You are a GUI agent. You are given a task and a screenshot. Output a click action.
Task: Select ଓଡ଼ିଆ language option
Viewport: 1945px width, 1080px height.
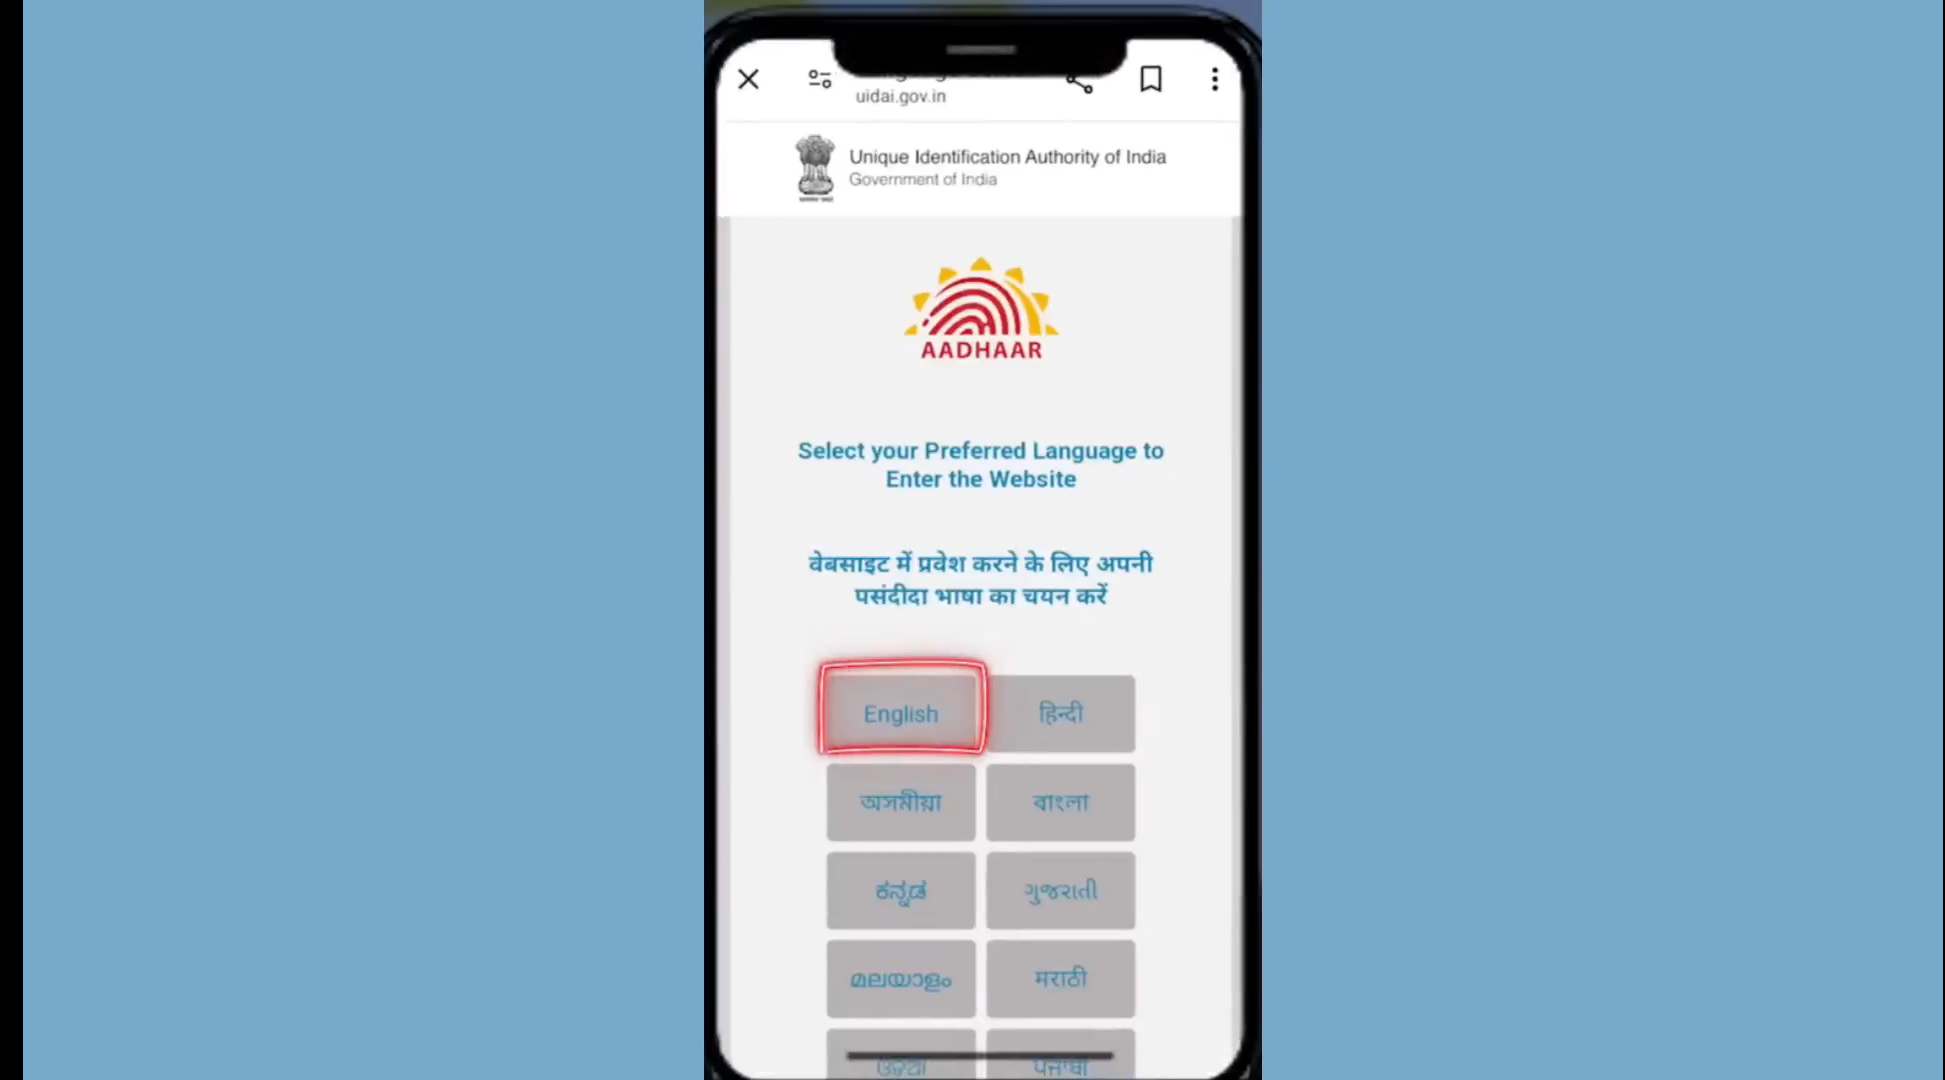[901, 1057]
